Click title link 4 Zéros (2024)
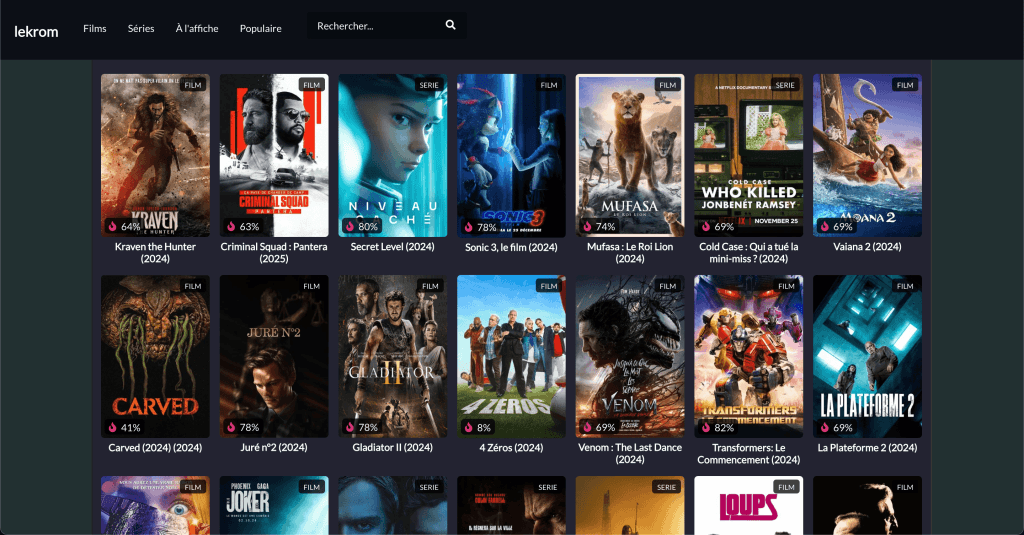The image size is (1024, 535). tap(511, 448)
